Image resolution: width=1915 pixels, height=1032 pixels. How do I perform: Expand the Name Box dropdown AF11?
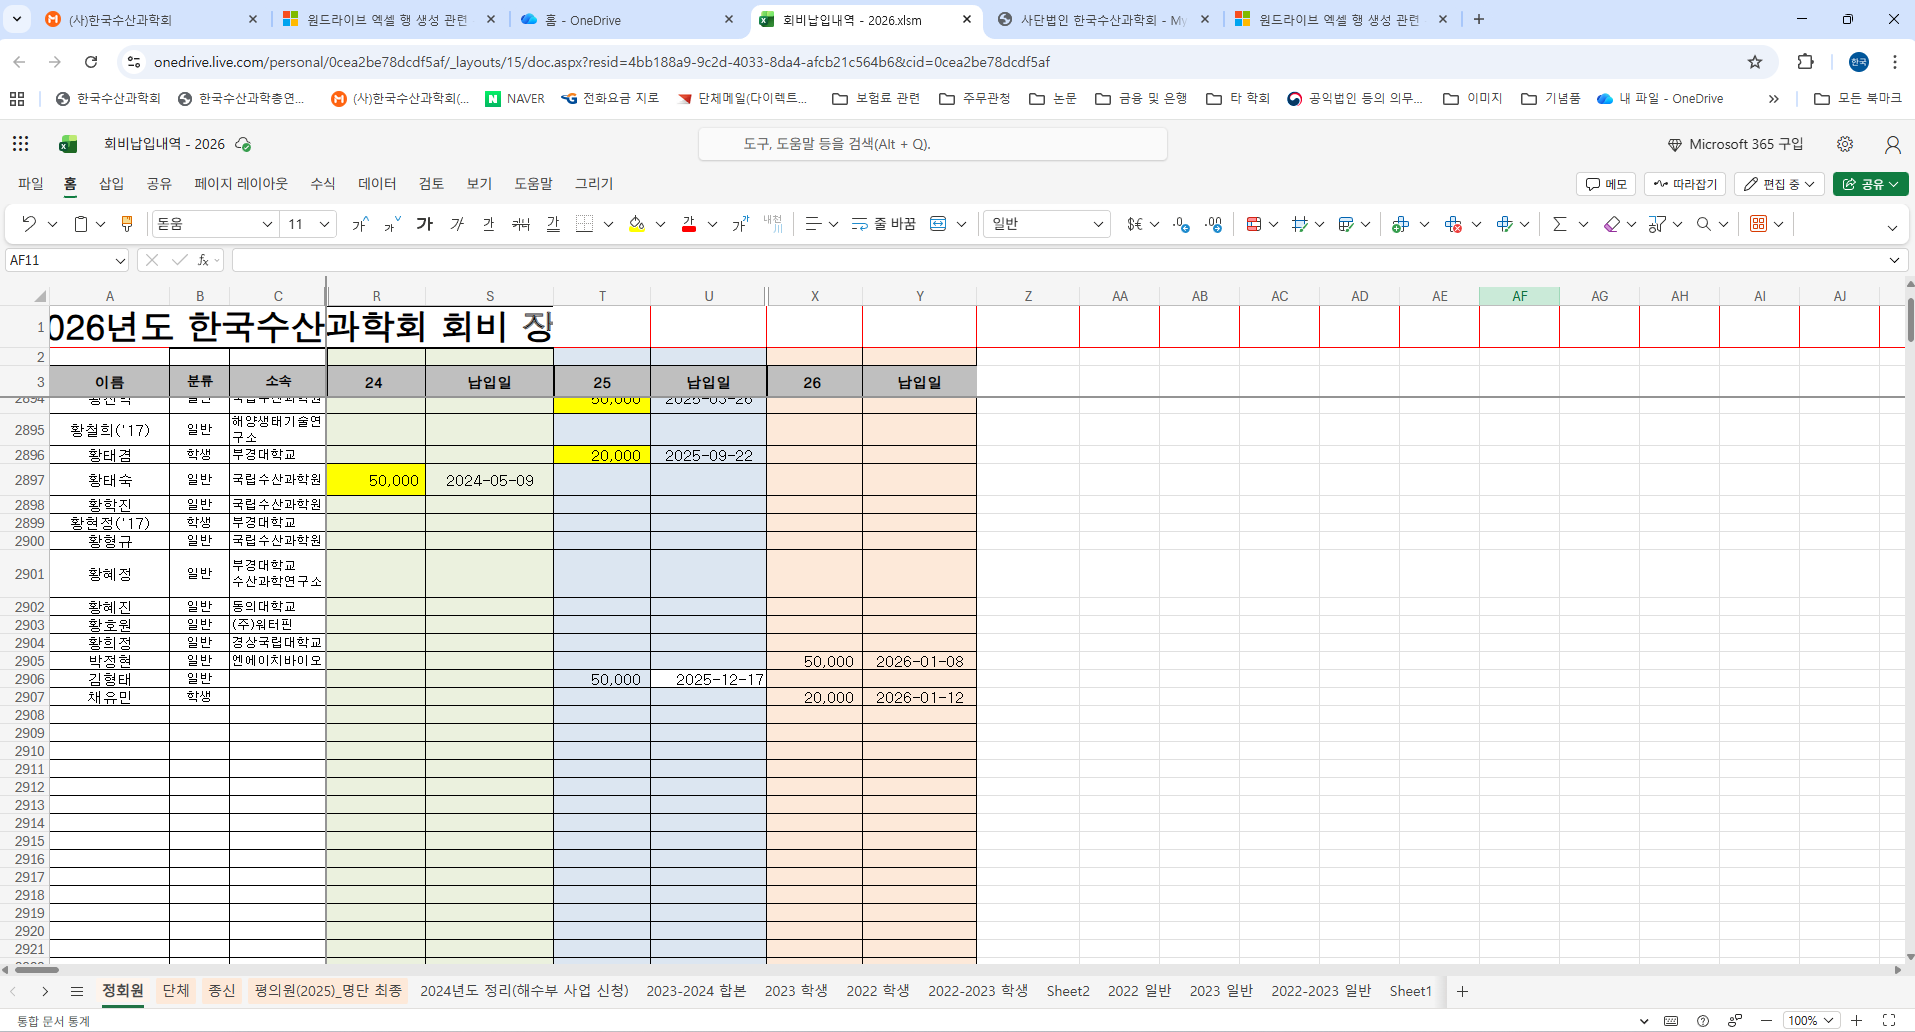[120, 260]
